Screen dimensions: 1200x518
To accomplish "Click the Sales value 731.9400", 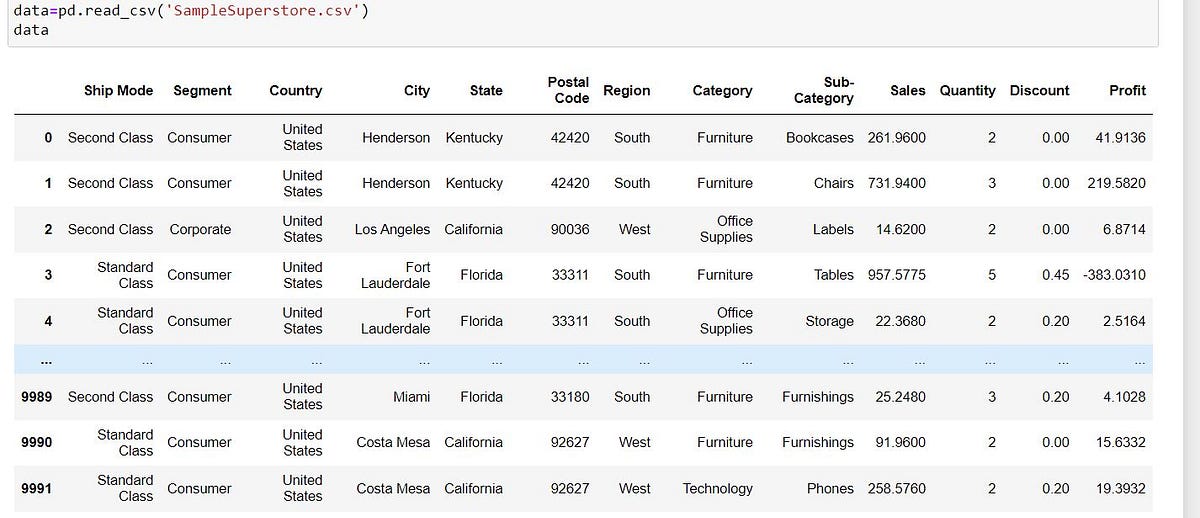I will 898,183.
